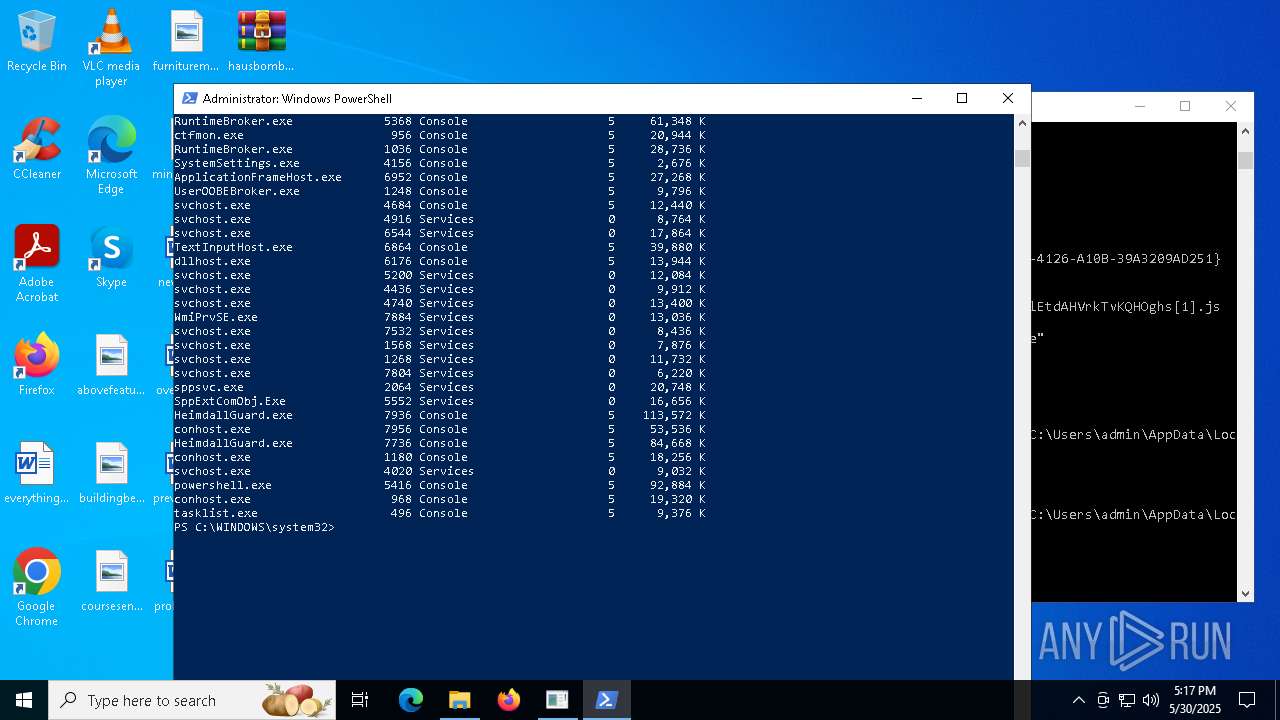Screen dimensions: 1280x720
Task: Open the clock and date flyout
Action: point(1195,700)
